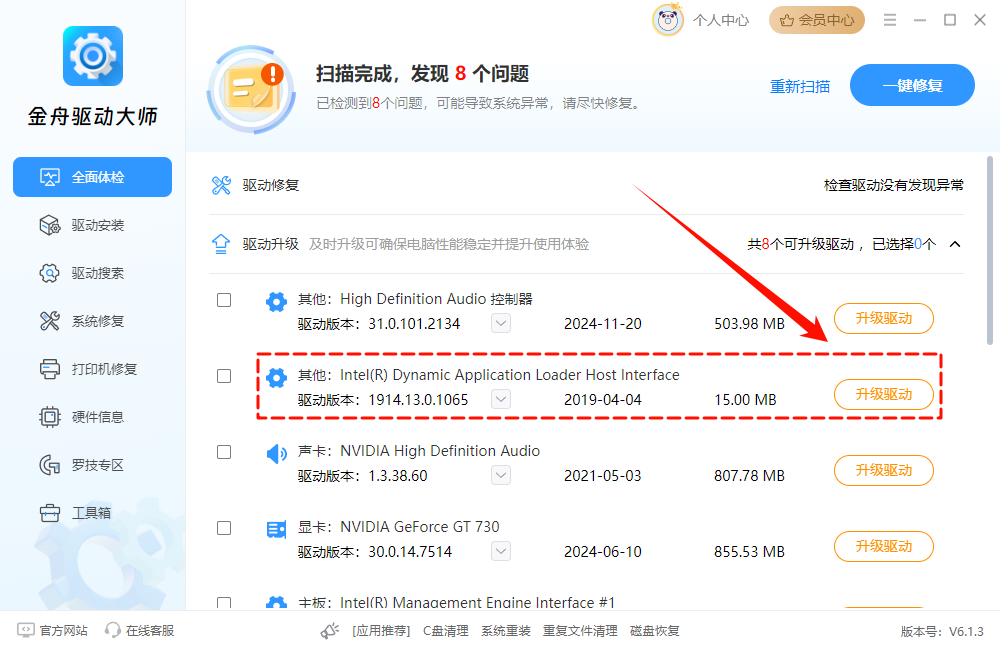
Task: Check the Intel Dynamic Application Loader checkbox
Action: tap(224, 376)
